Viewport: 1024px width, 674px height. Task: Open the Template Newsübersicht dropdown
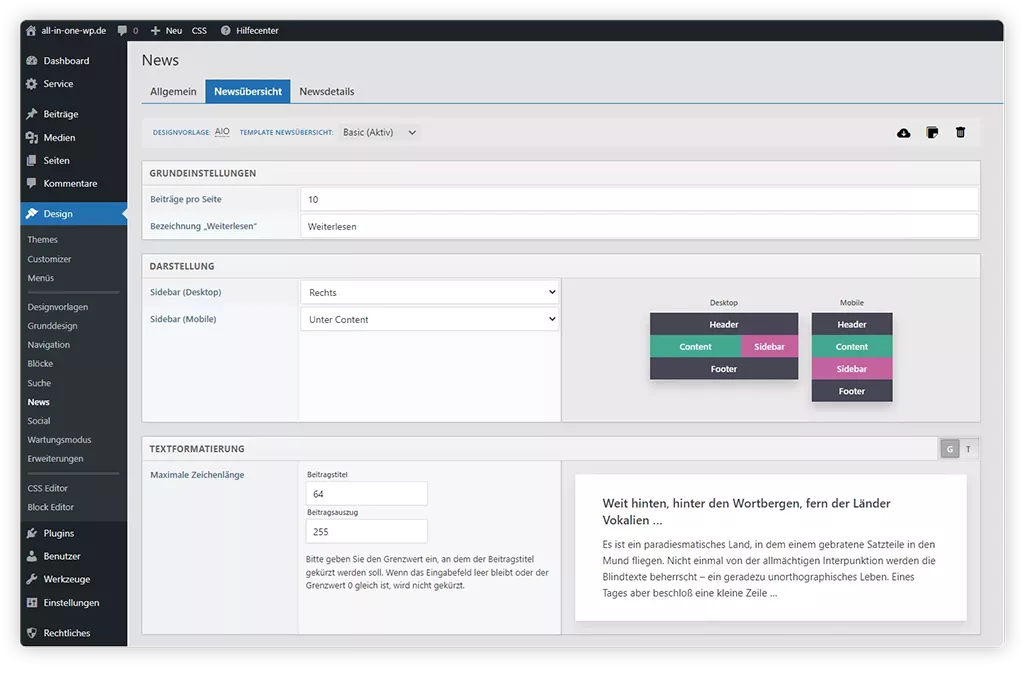pyautogui.click(x=379, y=132)
